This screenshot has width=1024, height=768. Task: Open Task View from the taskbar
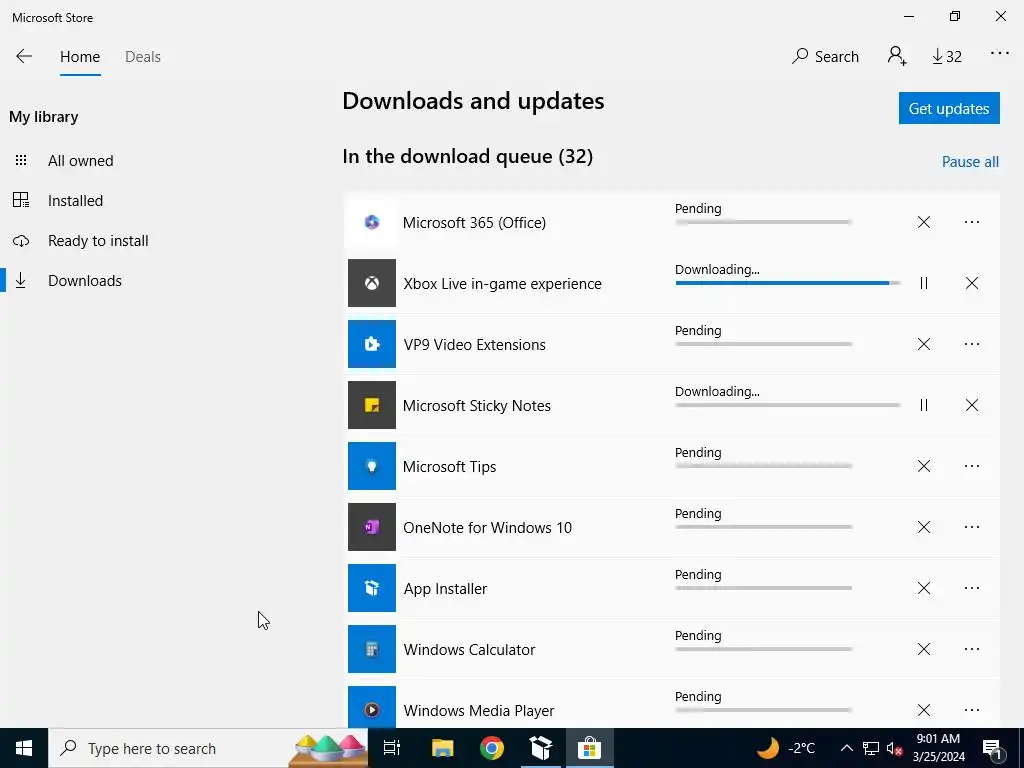[x=392, y=748]
